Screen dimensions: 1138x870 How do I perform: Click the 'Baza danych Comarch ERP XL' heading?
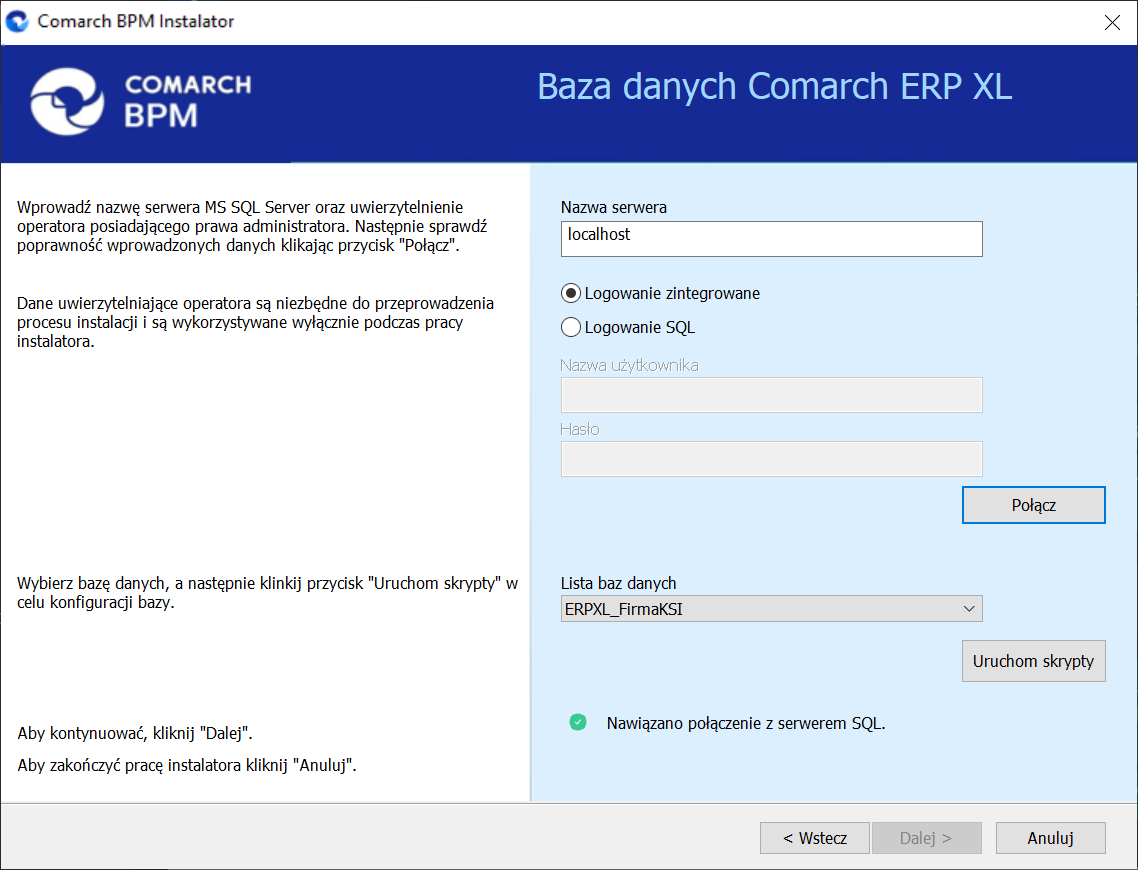(x=774, y=86)
